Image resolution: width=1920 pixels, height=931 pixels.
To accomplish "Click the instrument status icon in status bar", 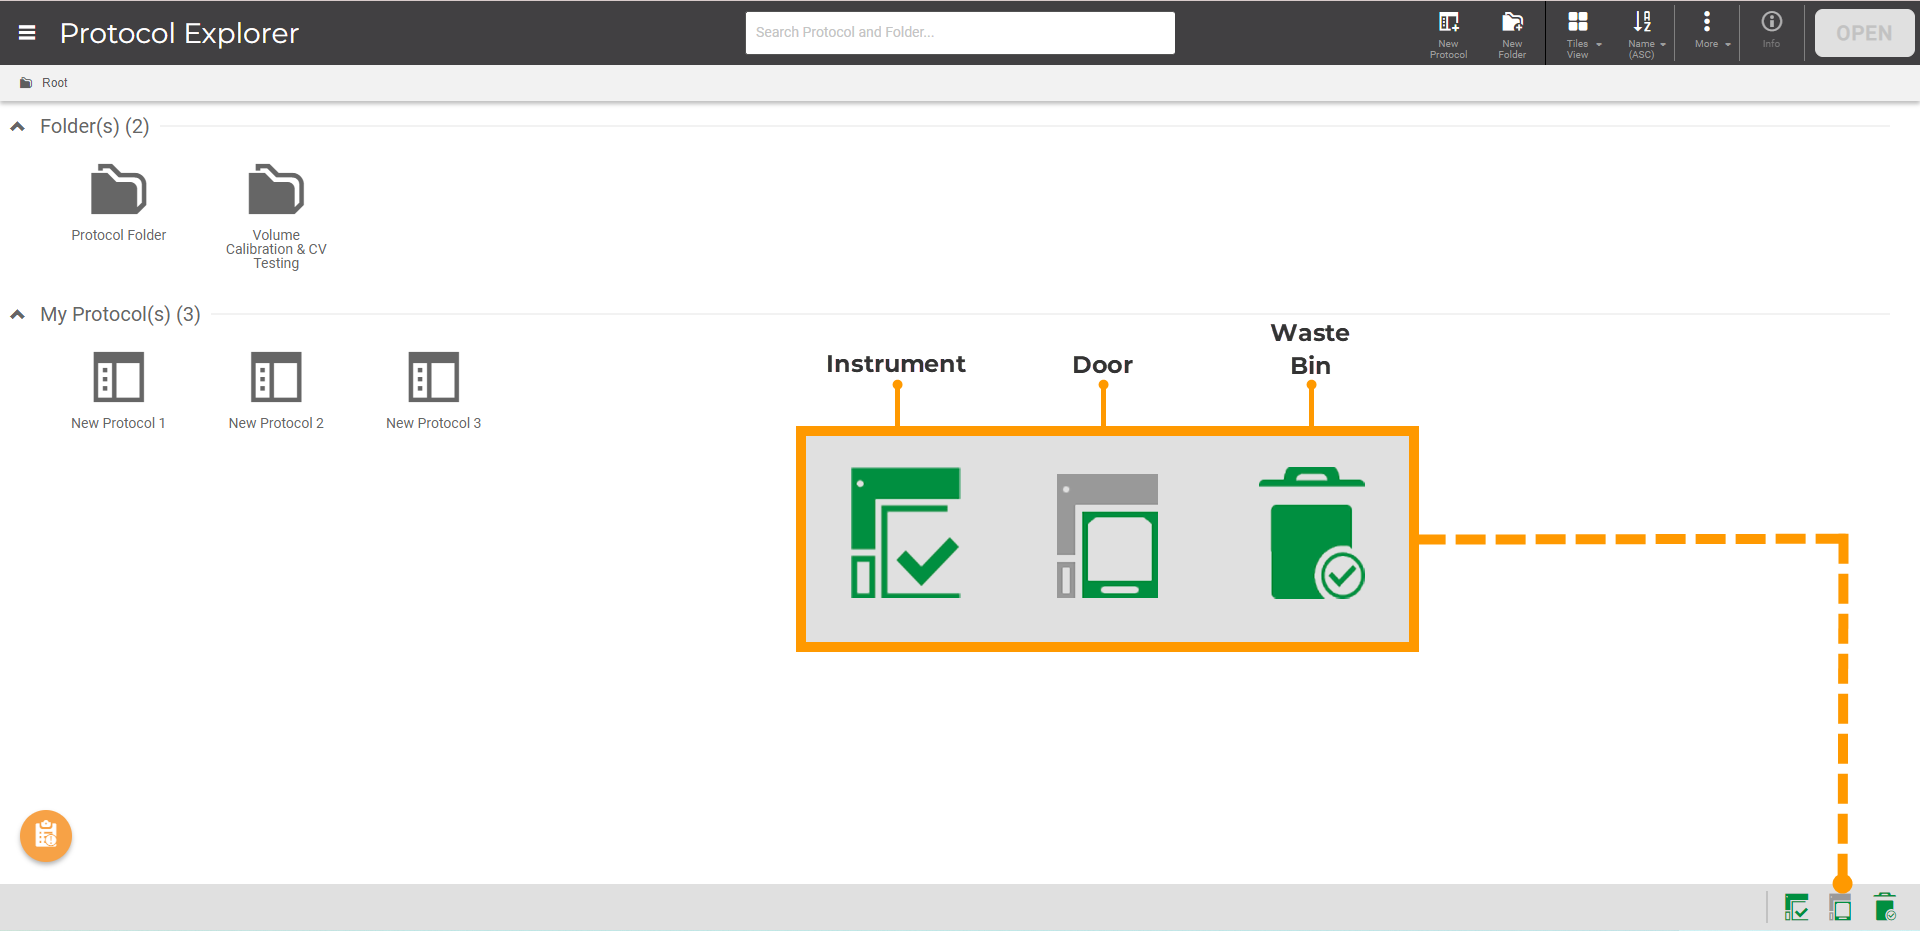I will [x=1796, y=908].
